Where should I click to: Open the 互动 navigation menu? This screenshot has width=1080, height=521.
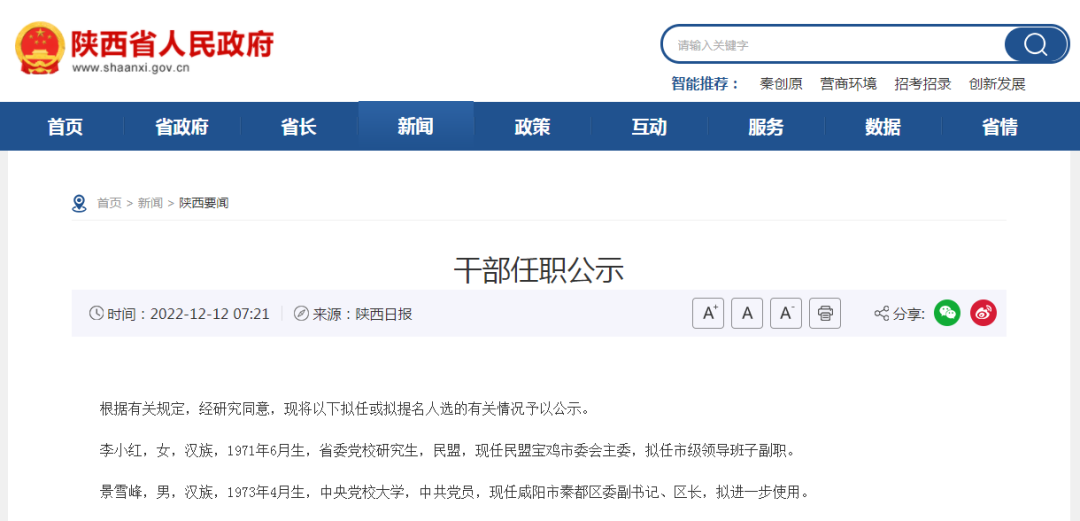(649, 127)
